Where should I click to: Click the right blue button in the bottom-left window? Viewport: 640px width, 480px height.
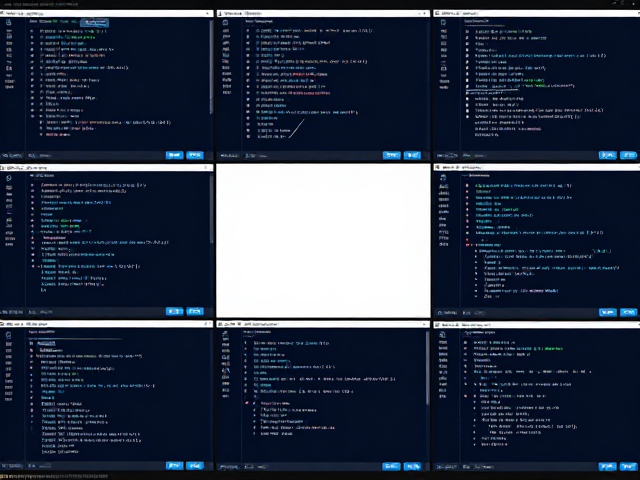click(195, 466)
